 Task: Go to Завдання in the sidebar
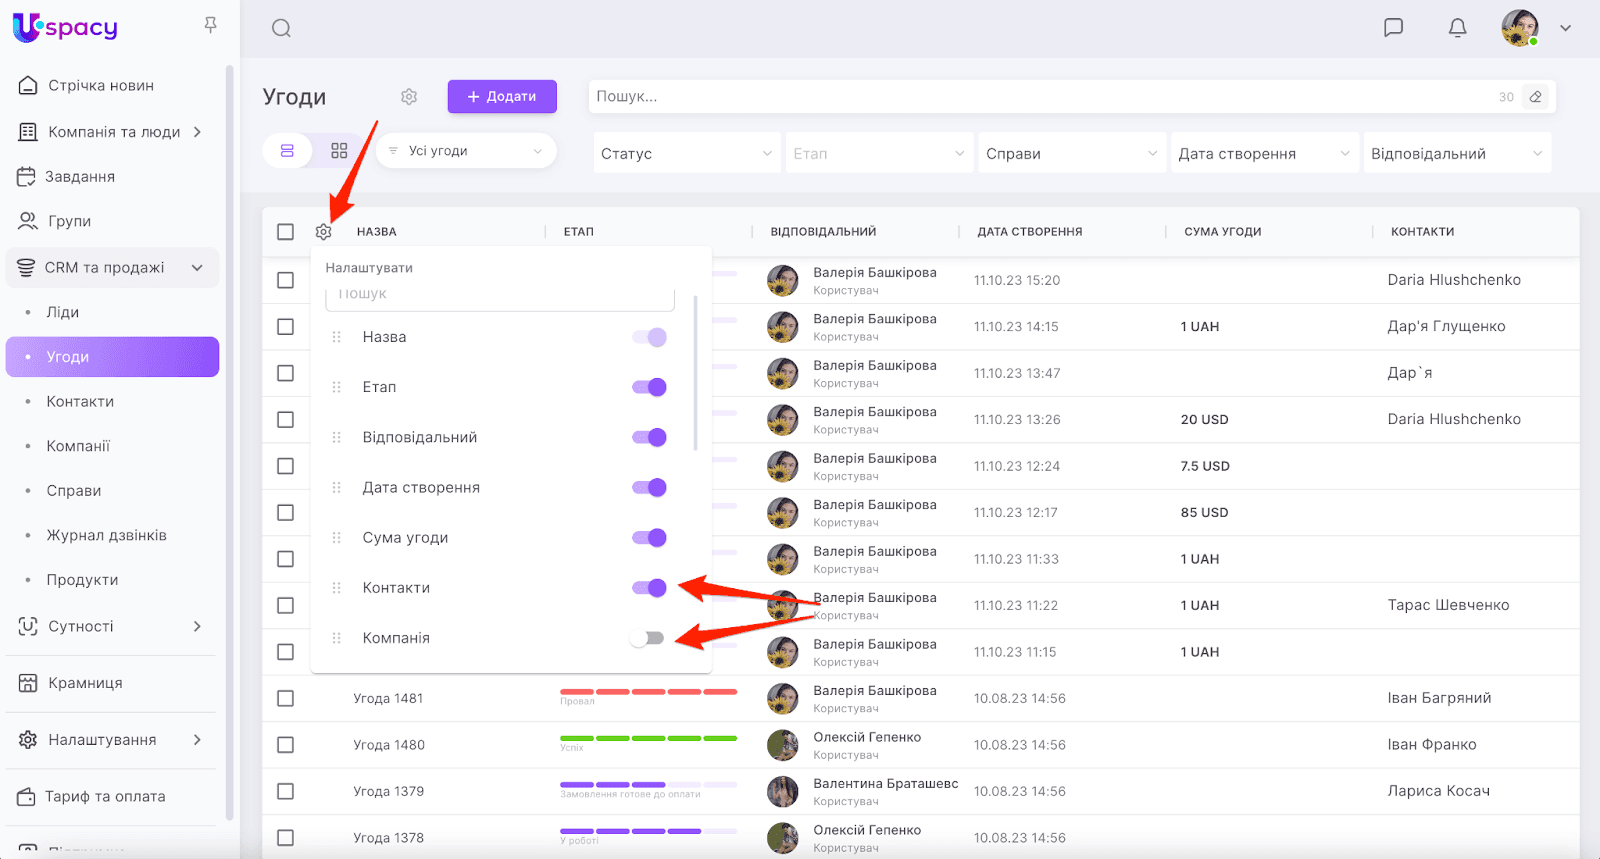80,177
